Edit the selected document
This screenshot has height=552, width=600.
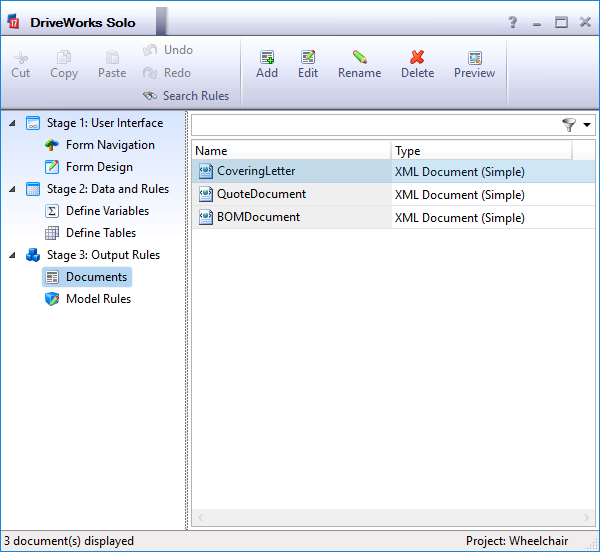coord(308,64)
